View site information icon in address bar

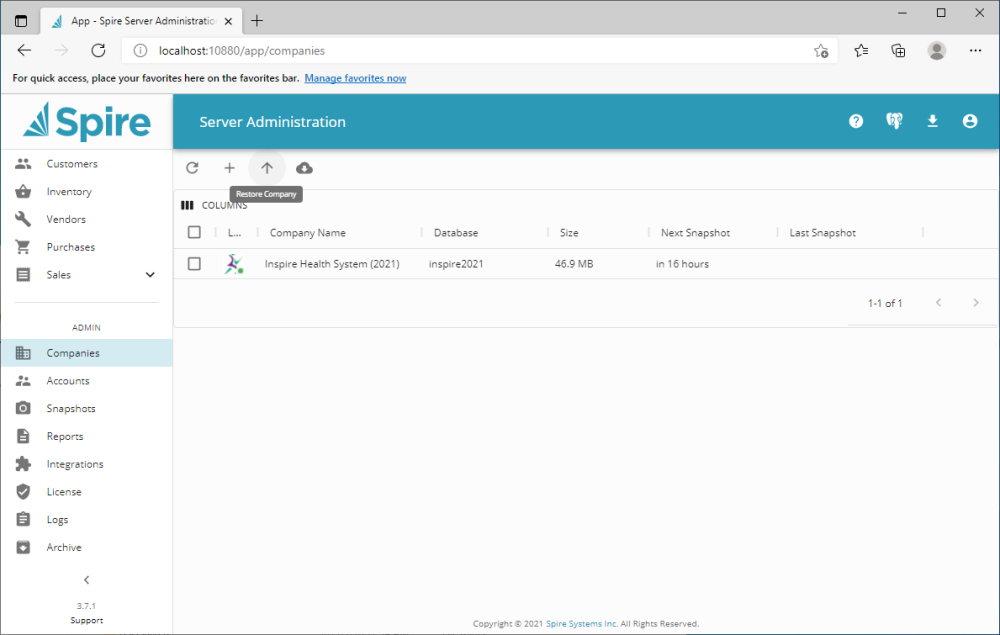(140, 50)
